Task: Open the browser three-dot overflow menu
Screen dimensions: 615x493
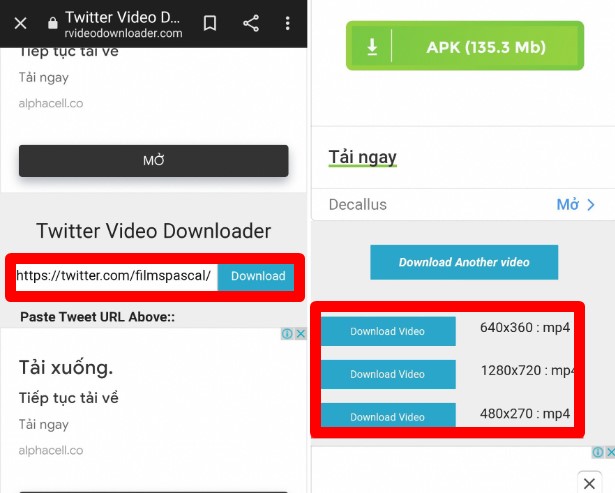Action: point(288,23)
